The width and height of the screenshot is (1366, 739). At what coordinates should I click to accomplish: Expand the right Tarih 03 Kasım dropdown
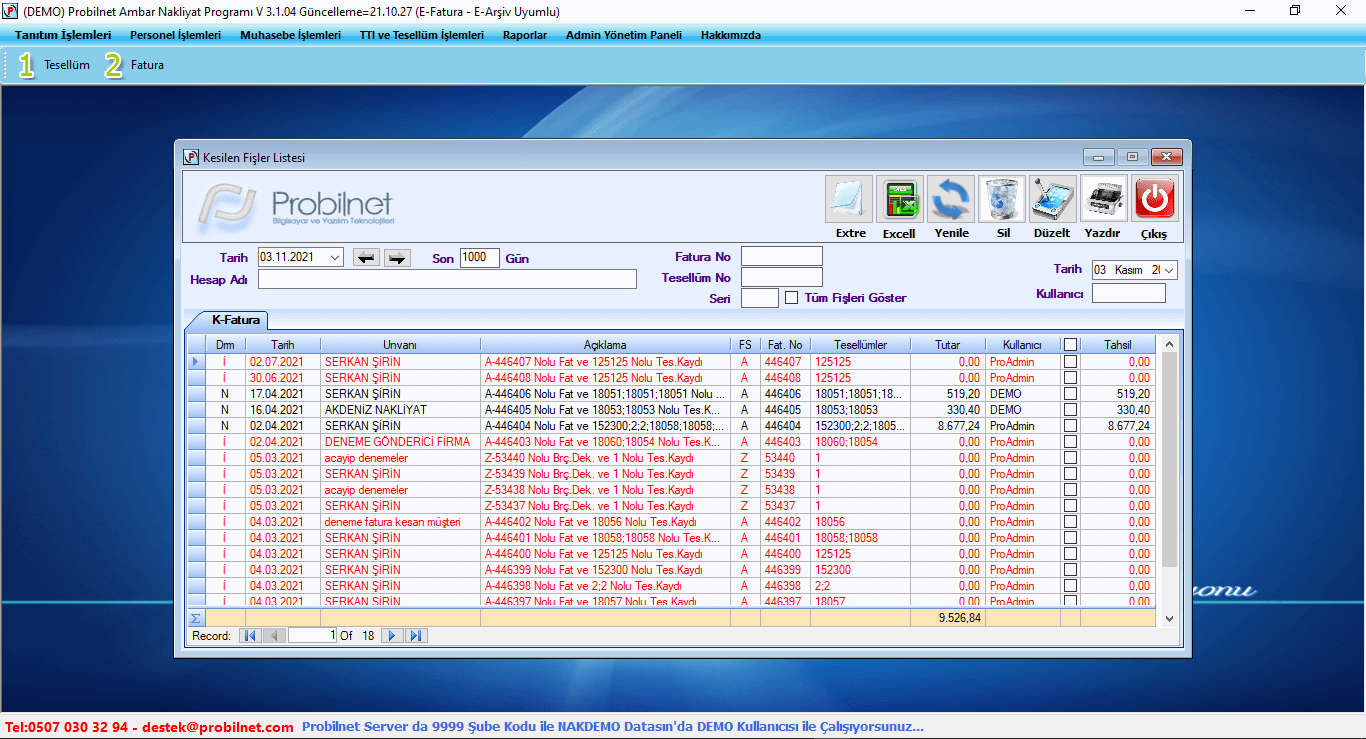click(1169, 270)
